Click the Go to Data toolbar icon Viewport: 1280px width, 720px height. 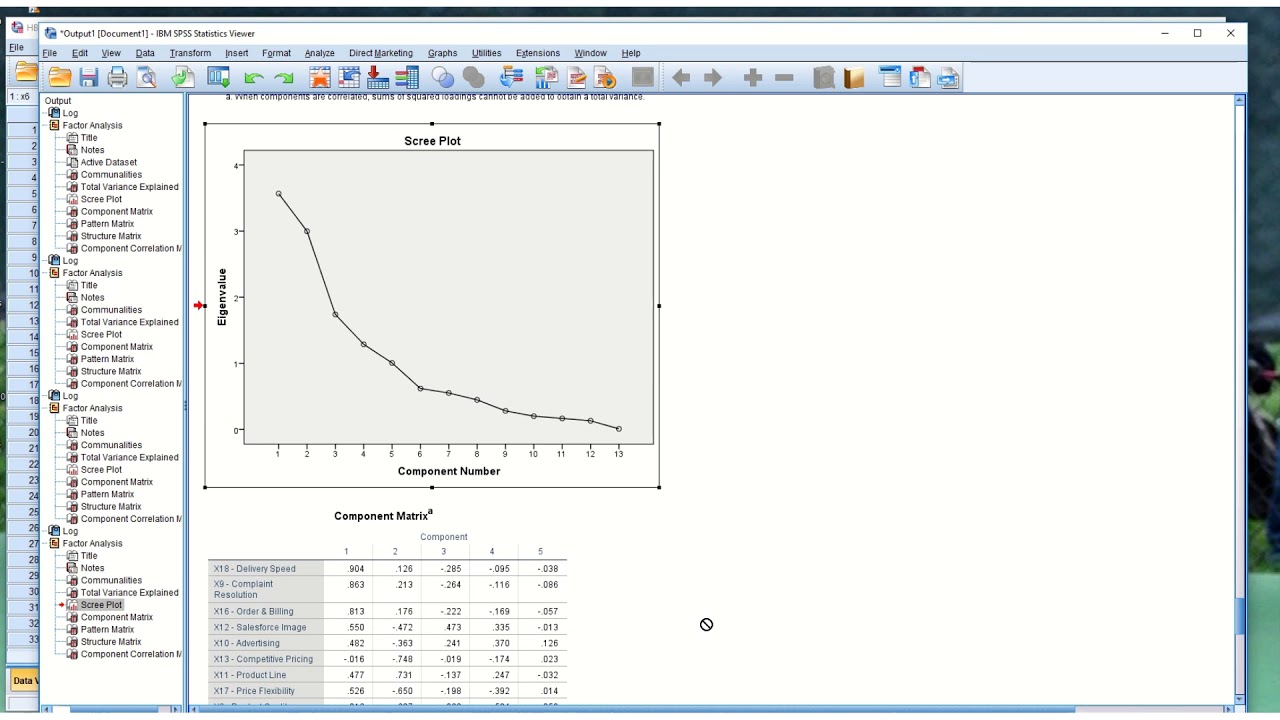tap(320, 77)
